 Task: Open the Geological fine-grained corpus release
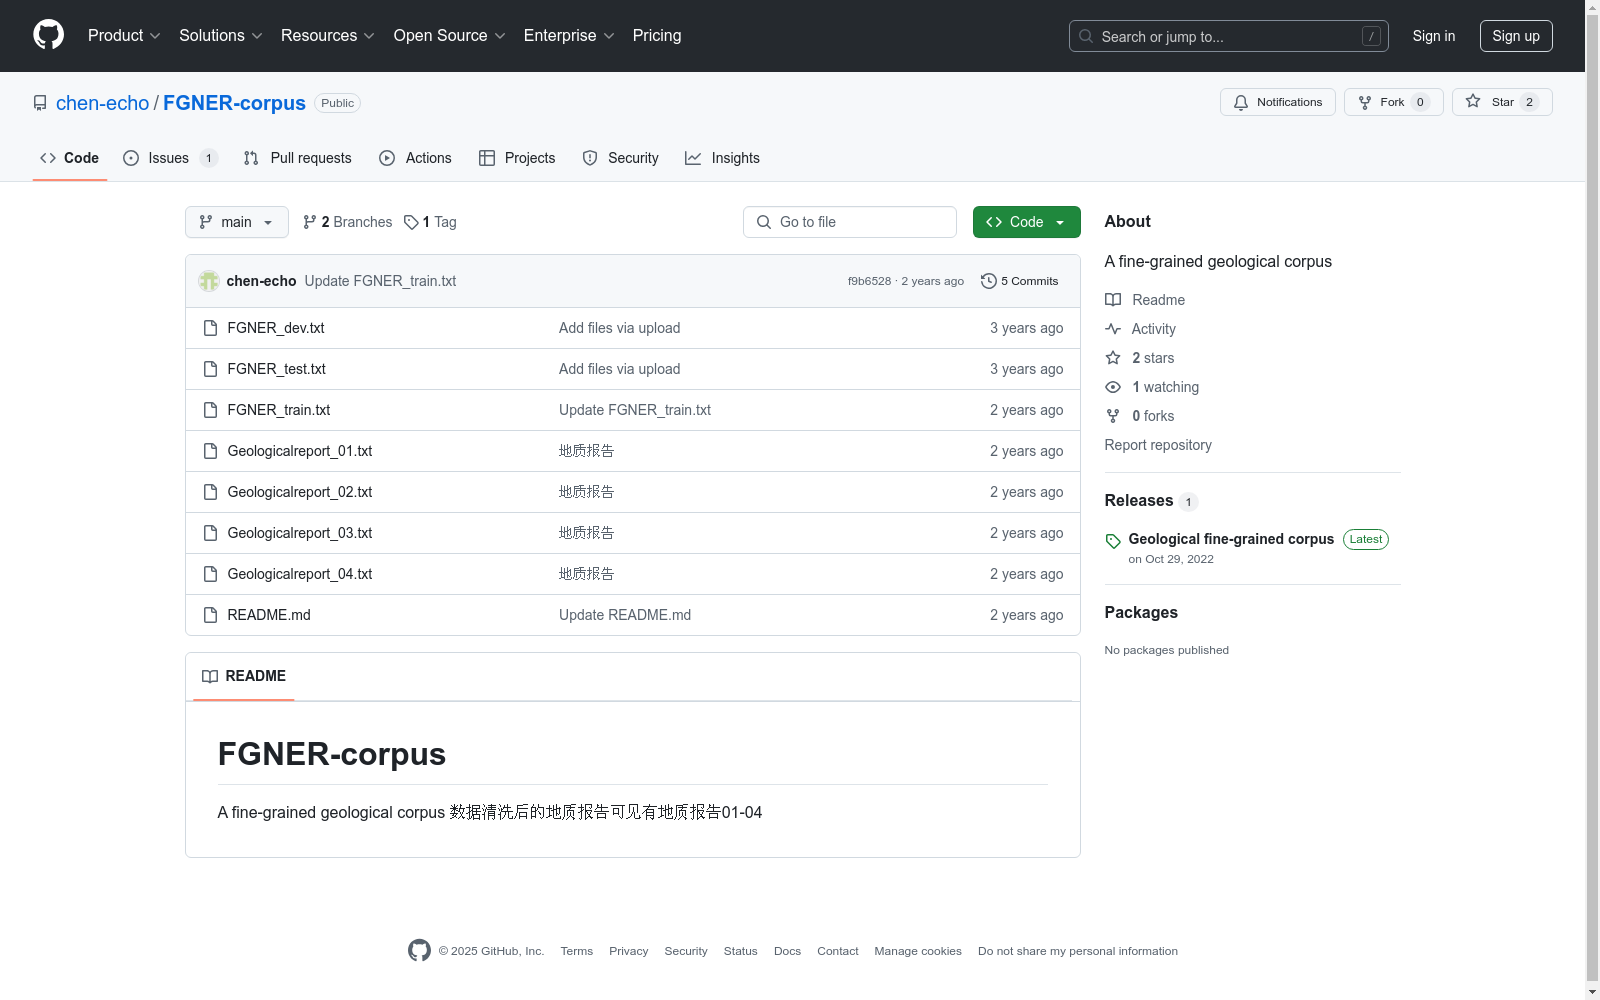1231,539
